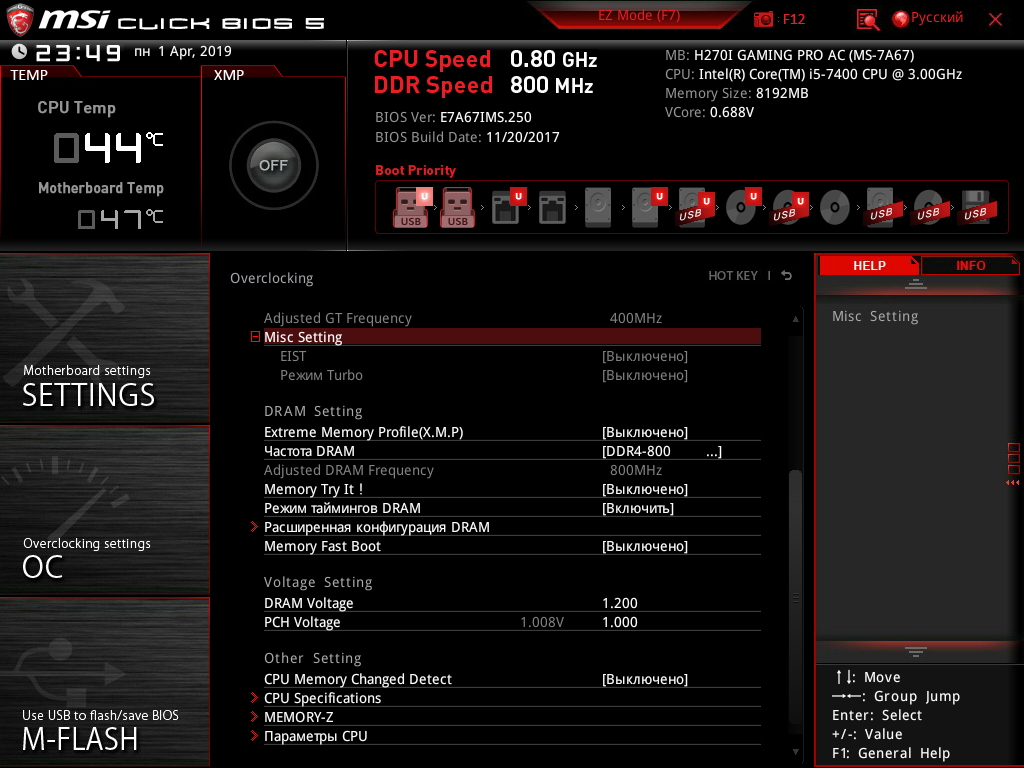The width and height of the screenshot is (1024, 768).
Task: Change language via the Русский globe
Action: point(927,18)
